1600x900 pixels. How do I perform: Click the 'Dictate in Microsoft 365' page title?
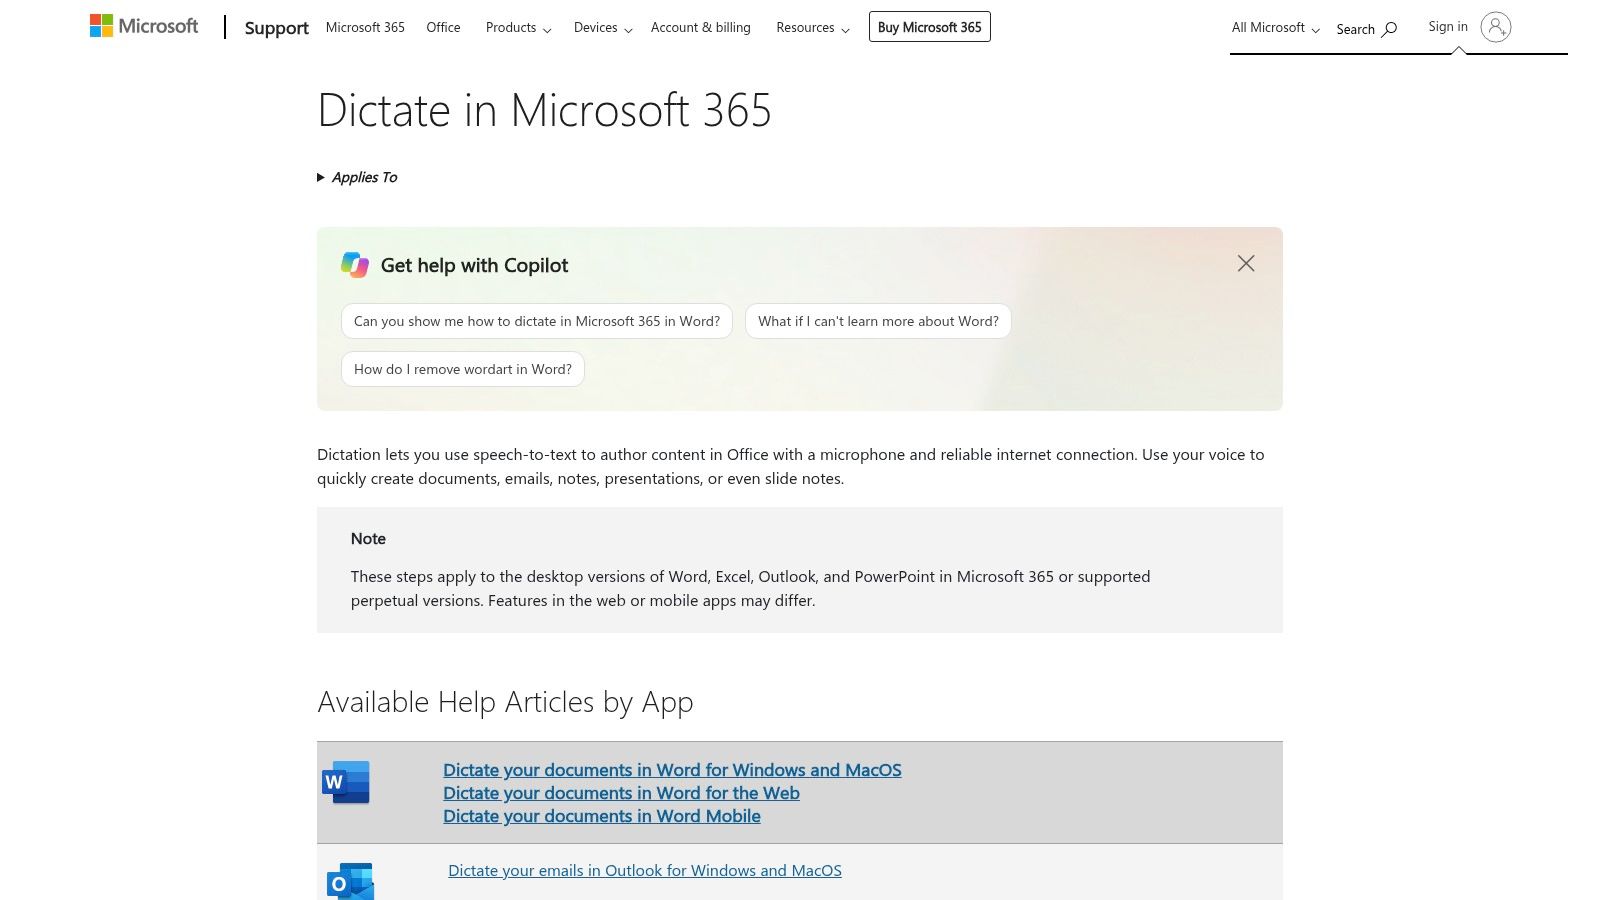click(544, 110)
